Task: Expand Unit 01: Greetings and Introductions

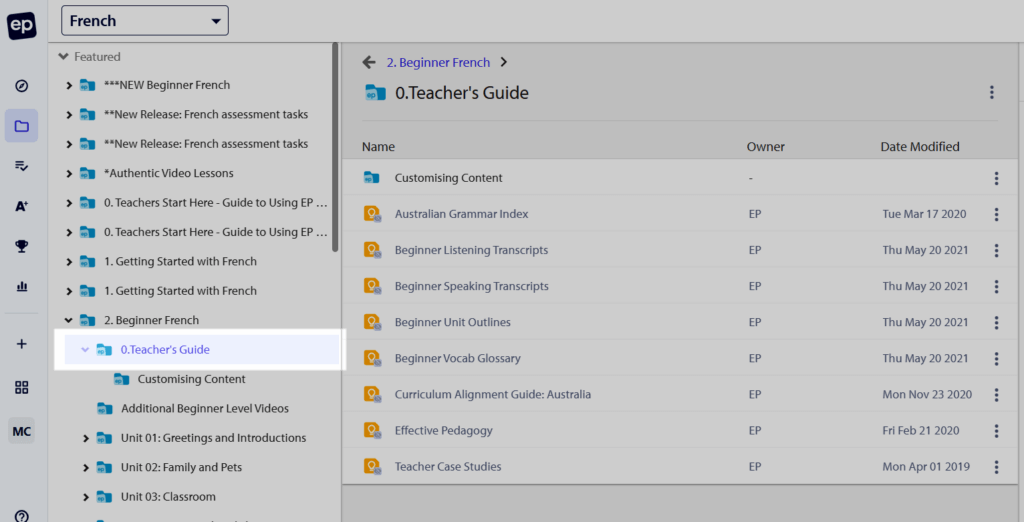Action: 86,438
